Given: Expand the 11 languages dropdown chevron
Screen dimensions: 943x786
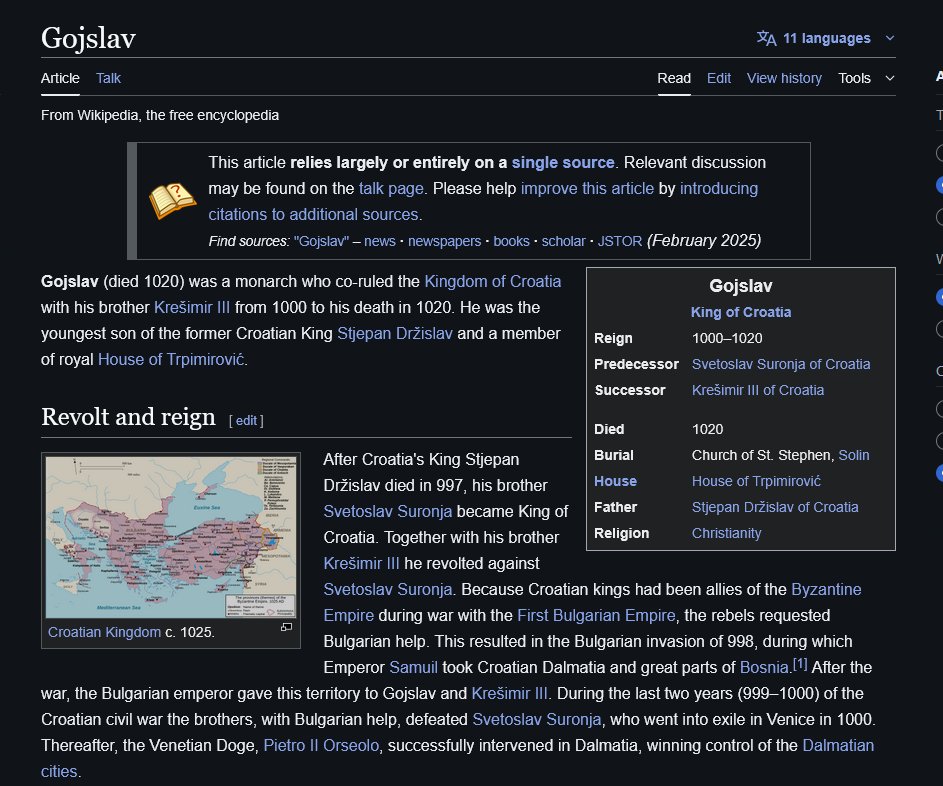Looking at the screenshot, I should pos(887,38).
